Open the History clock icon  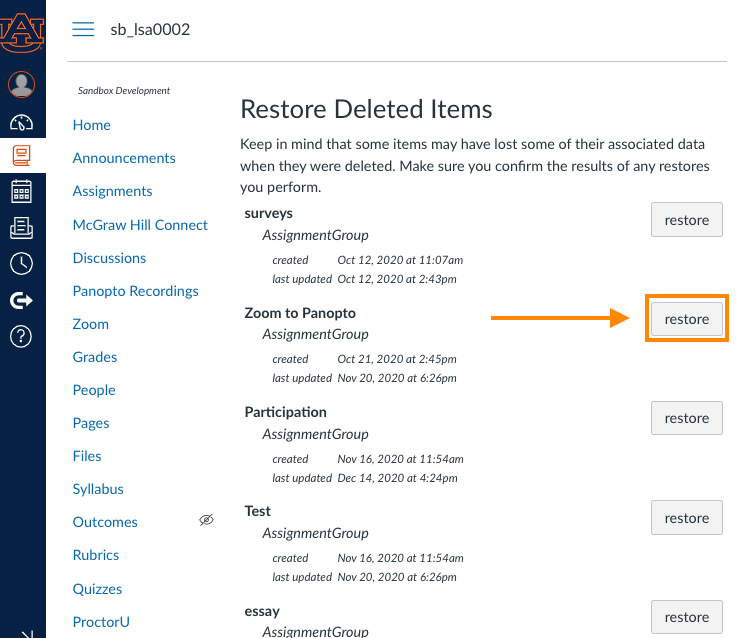[22, 264]
